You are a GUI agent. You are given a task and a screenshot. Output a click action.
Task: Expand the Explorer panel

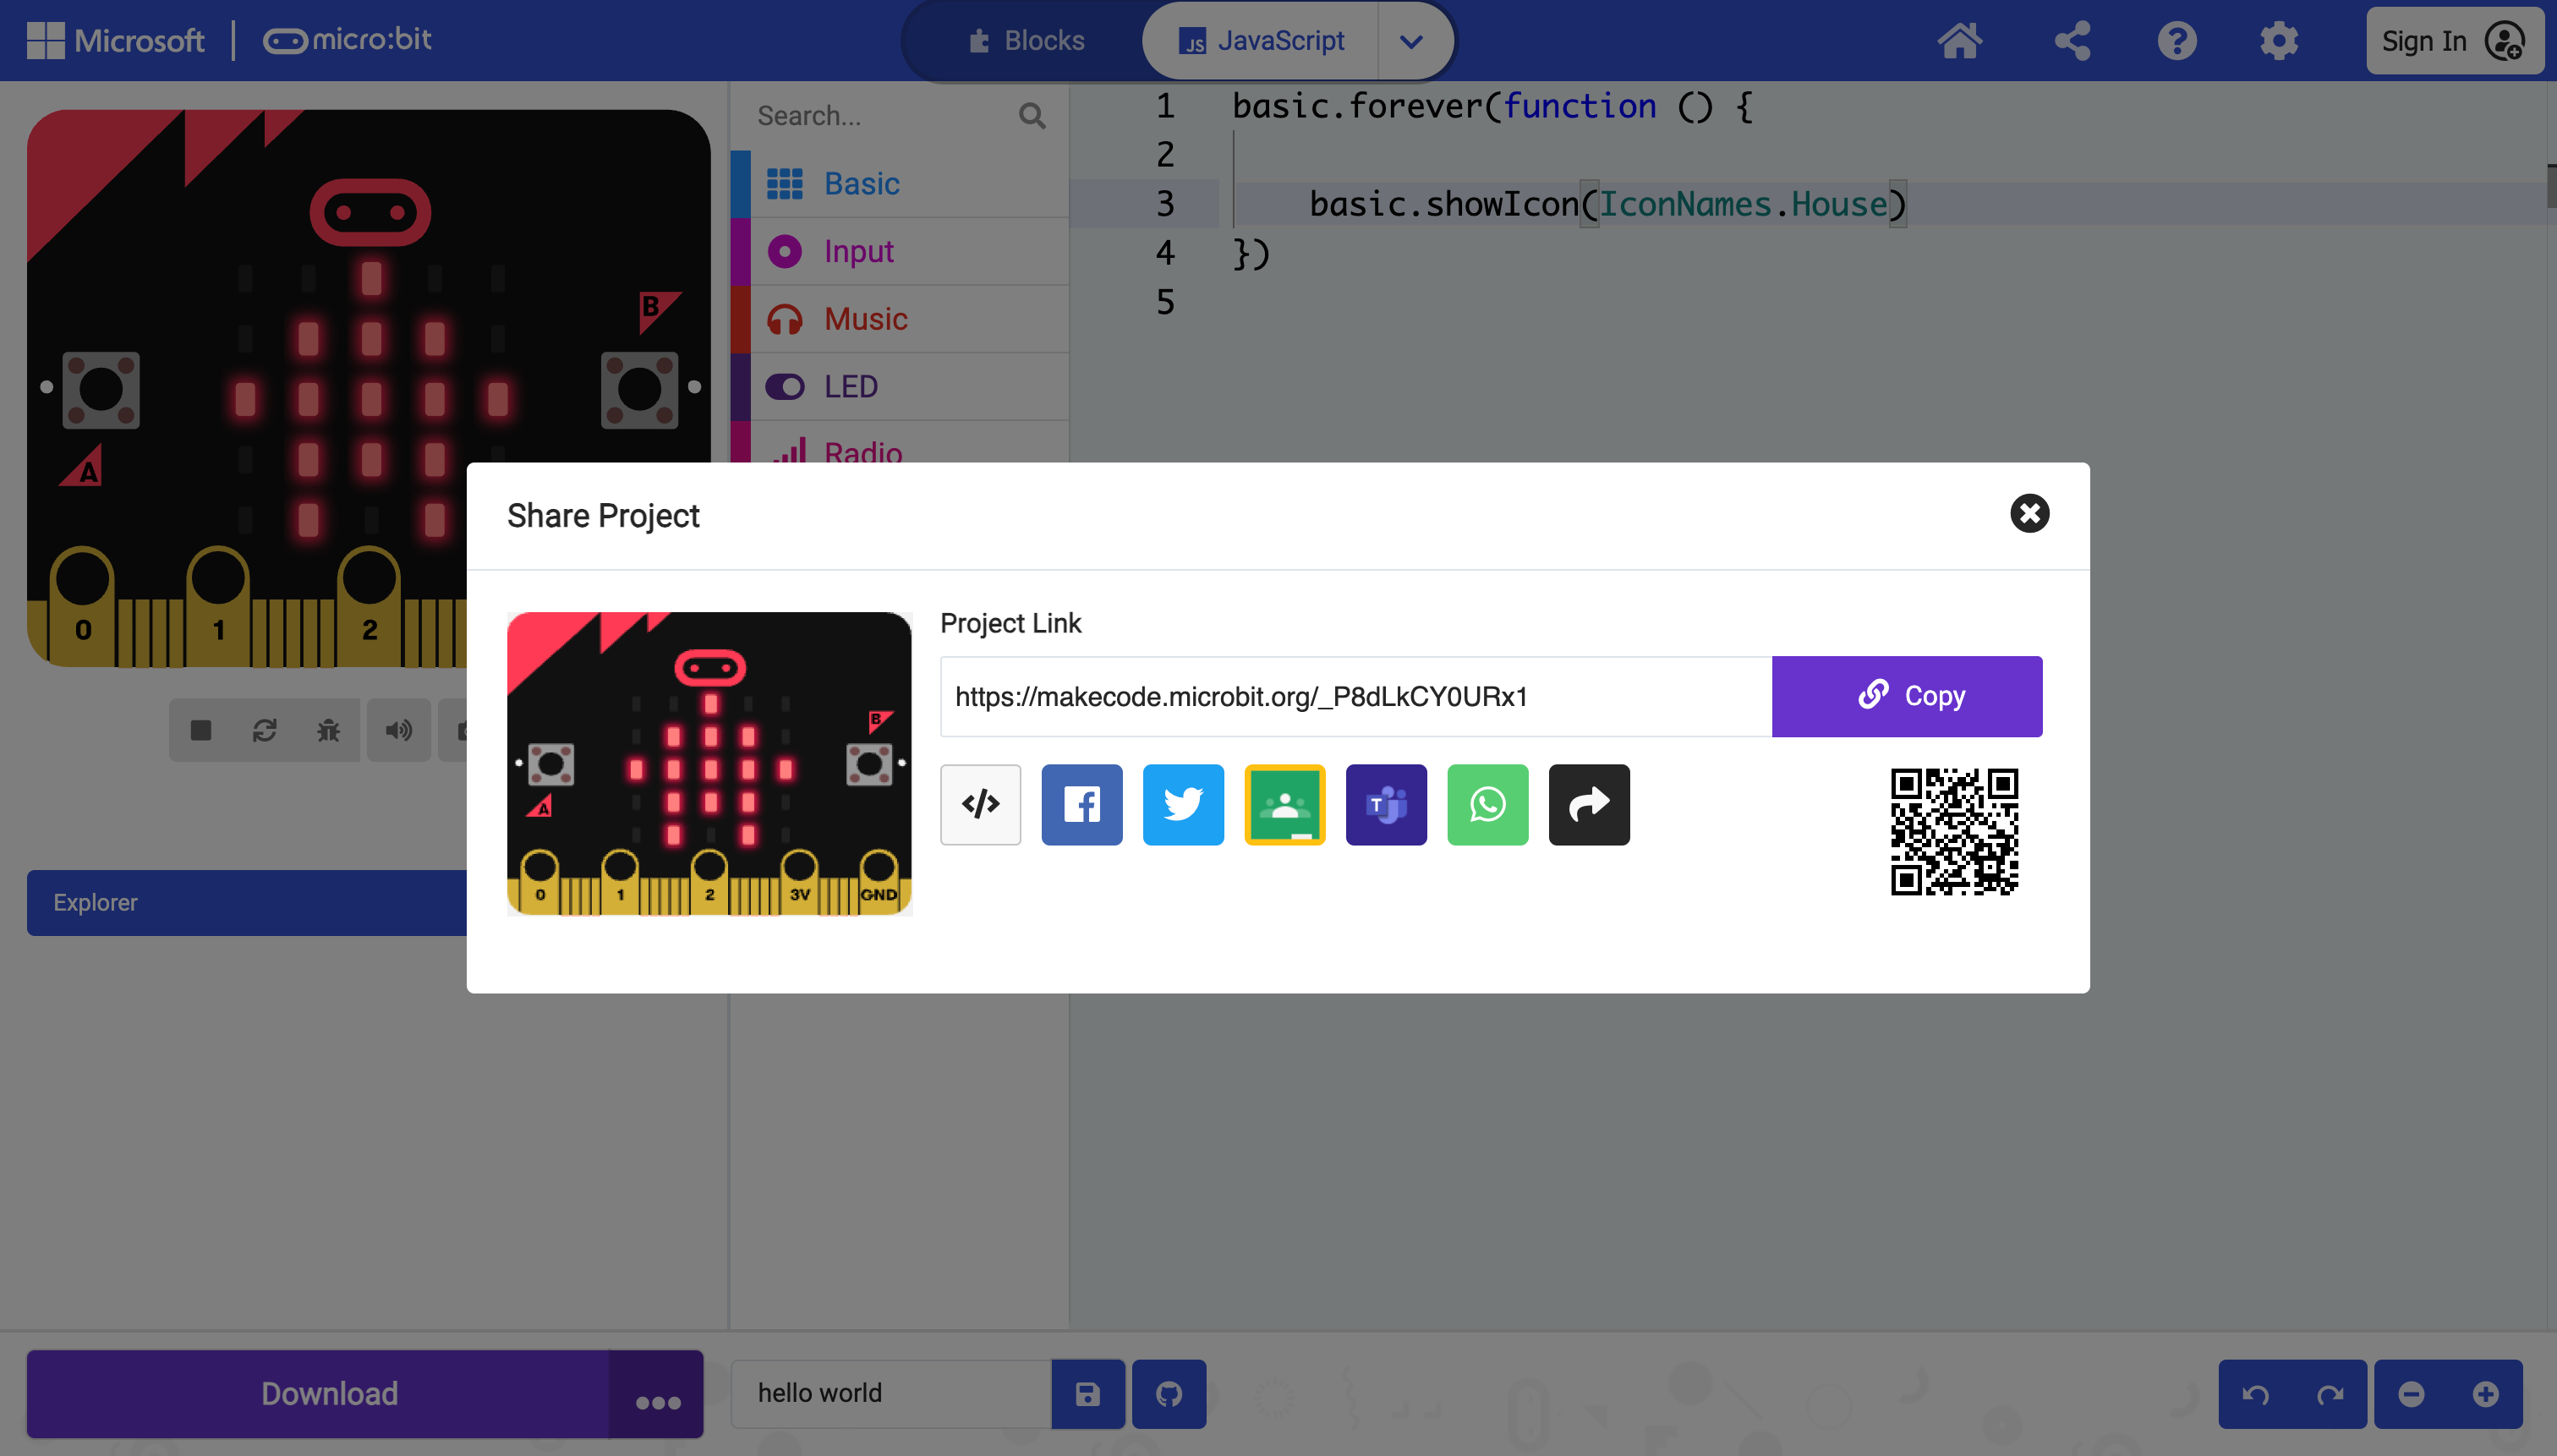click(247, 902)
